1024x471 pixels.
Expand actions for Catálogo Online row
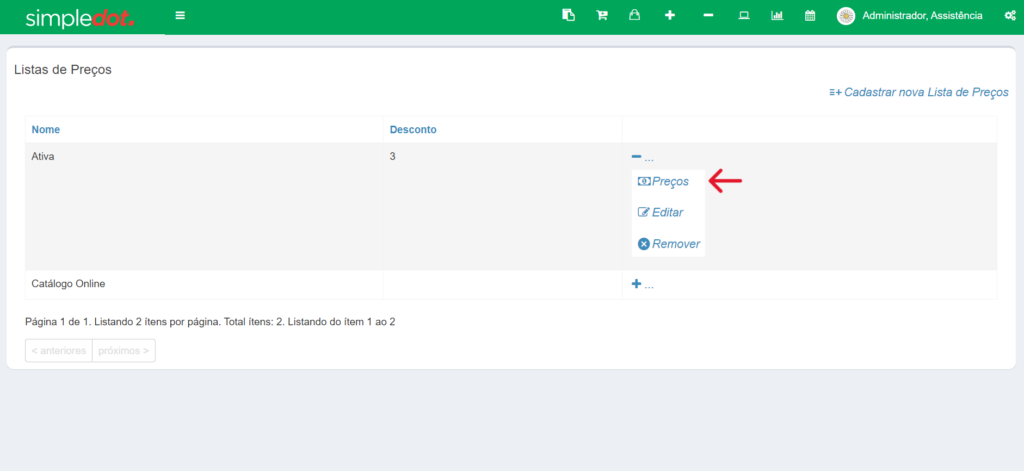[642, 285]
